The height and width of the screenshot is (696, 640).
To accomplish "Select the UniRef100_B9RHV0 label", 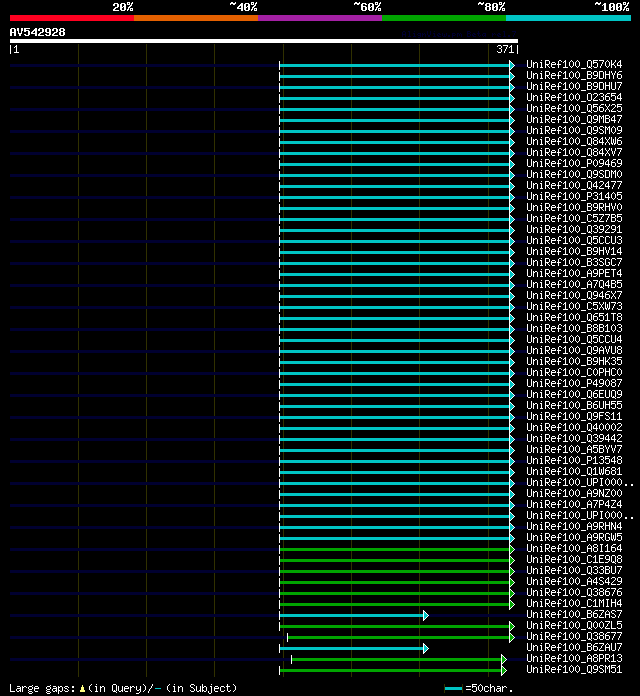I will 574,207.
